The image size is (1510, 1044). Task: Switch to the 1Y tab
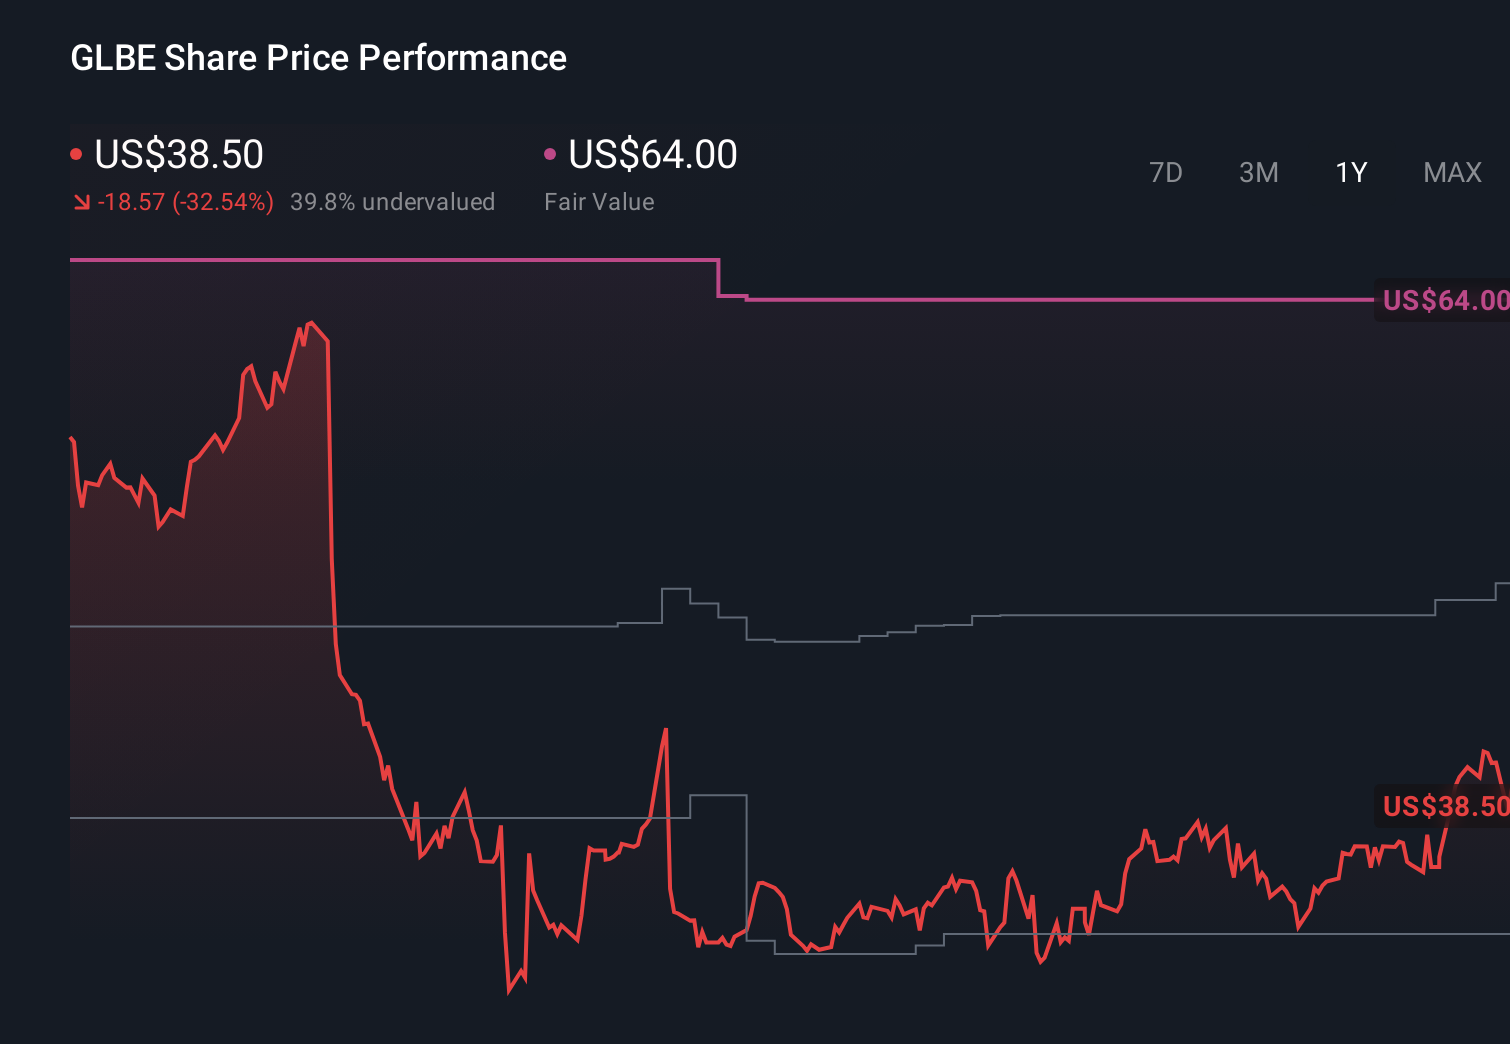1350,172
